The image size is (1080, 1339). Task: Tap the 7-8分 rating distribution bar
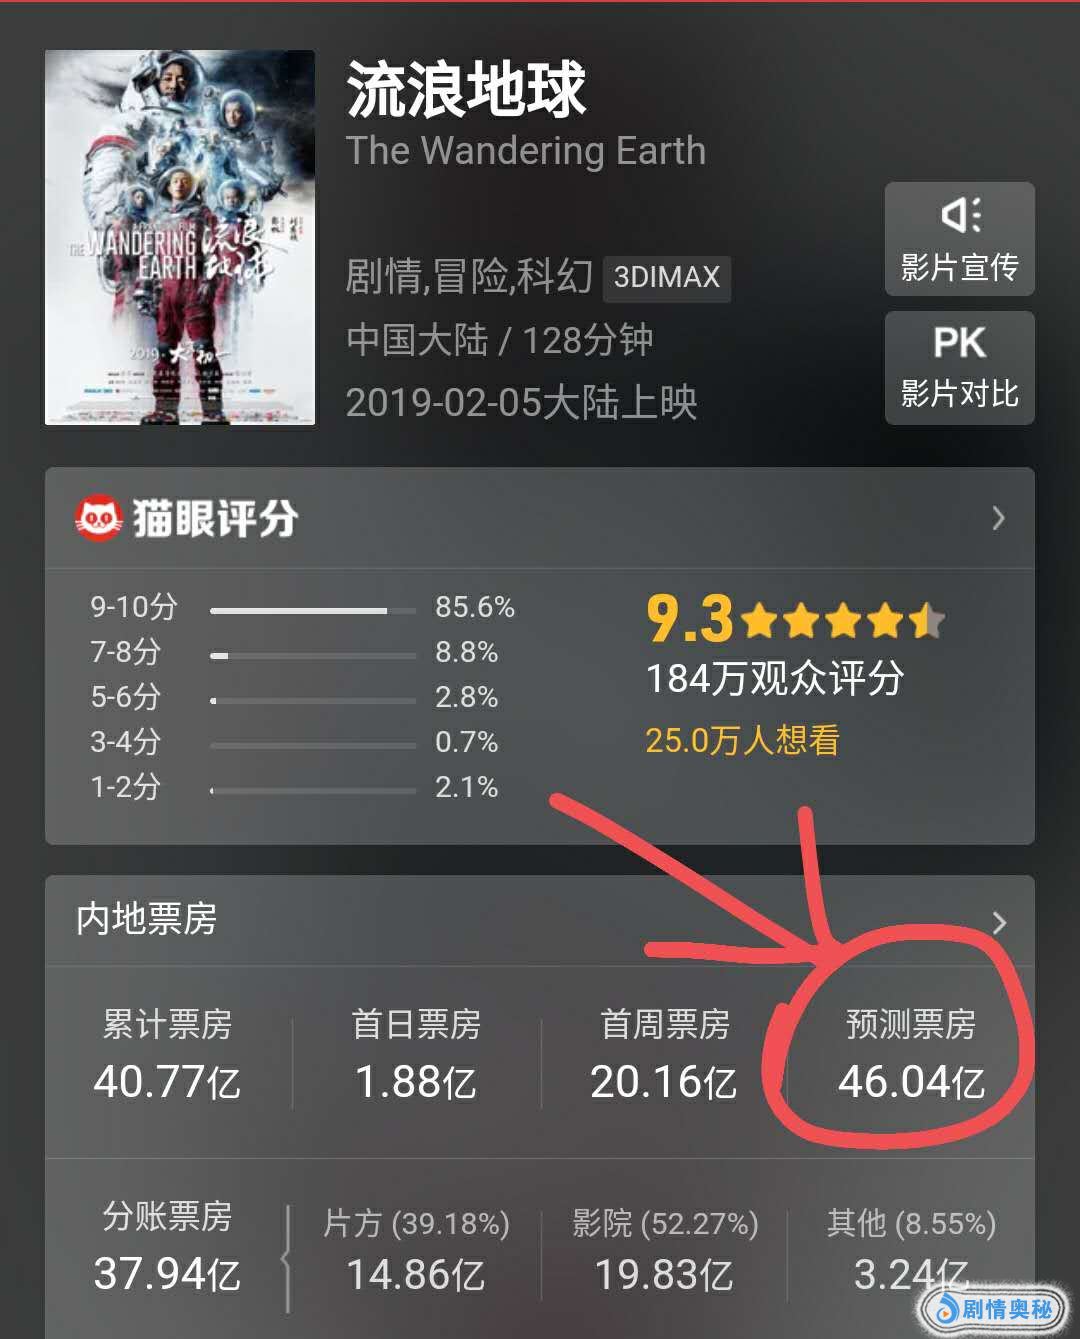(313, 656)
